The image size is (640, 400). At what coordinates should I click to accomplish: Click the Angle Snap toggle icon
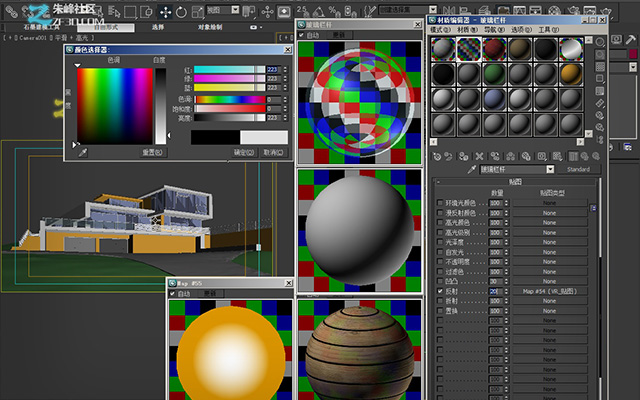pyautogui.click(x=320, y=11)
